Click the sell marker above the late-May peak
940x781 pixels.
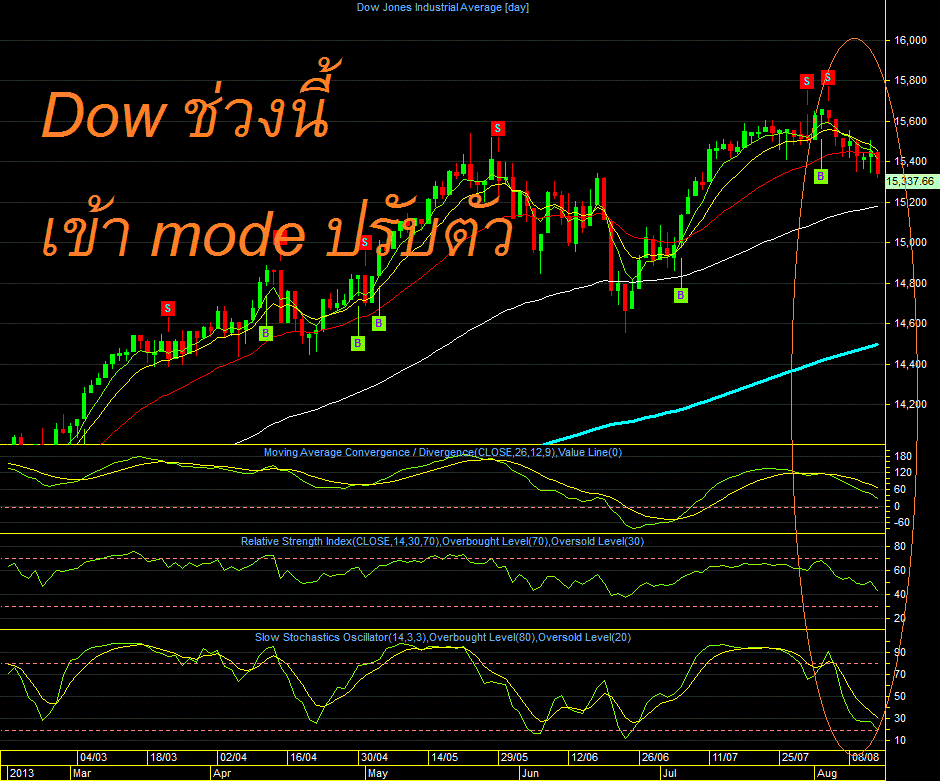(497, 128)
